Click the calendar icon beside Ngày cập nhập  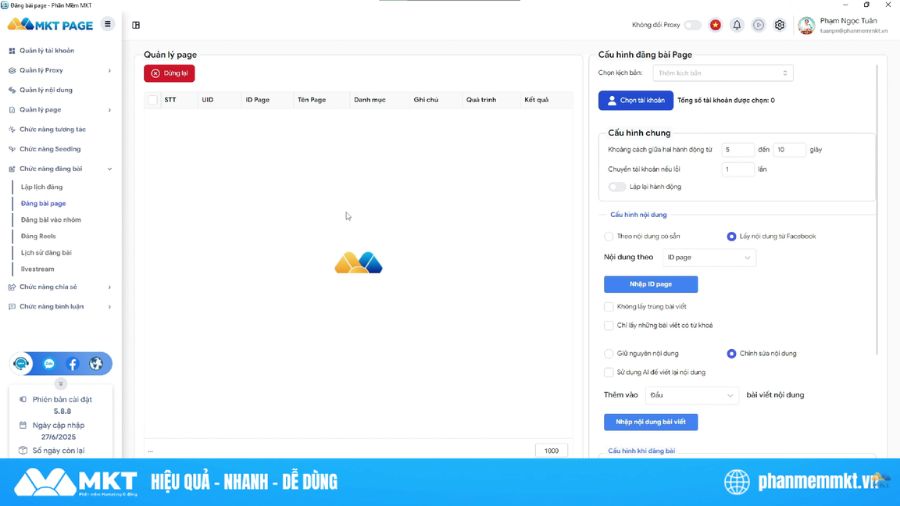23,425
